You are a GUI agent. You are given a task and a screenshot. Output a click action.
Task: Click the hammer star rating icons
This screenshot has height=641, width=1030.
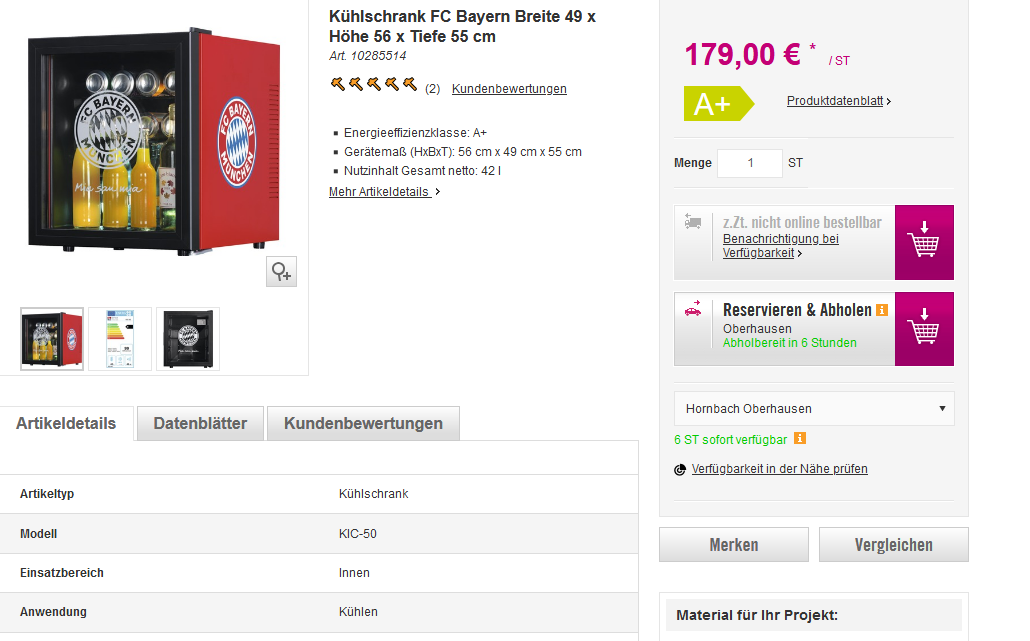pos(374,84)
